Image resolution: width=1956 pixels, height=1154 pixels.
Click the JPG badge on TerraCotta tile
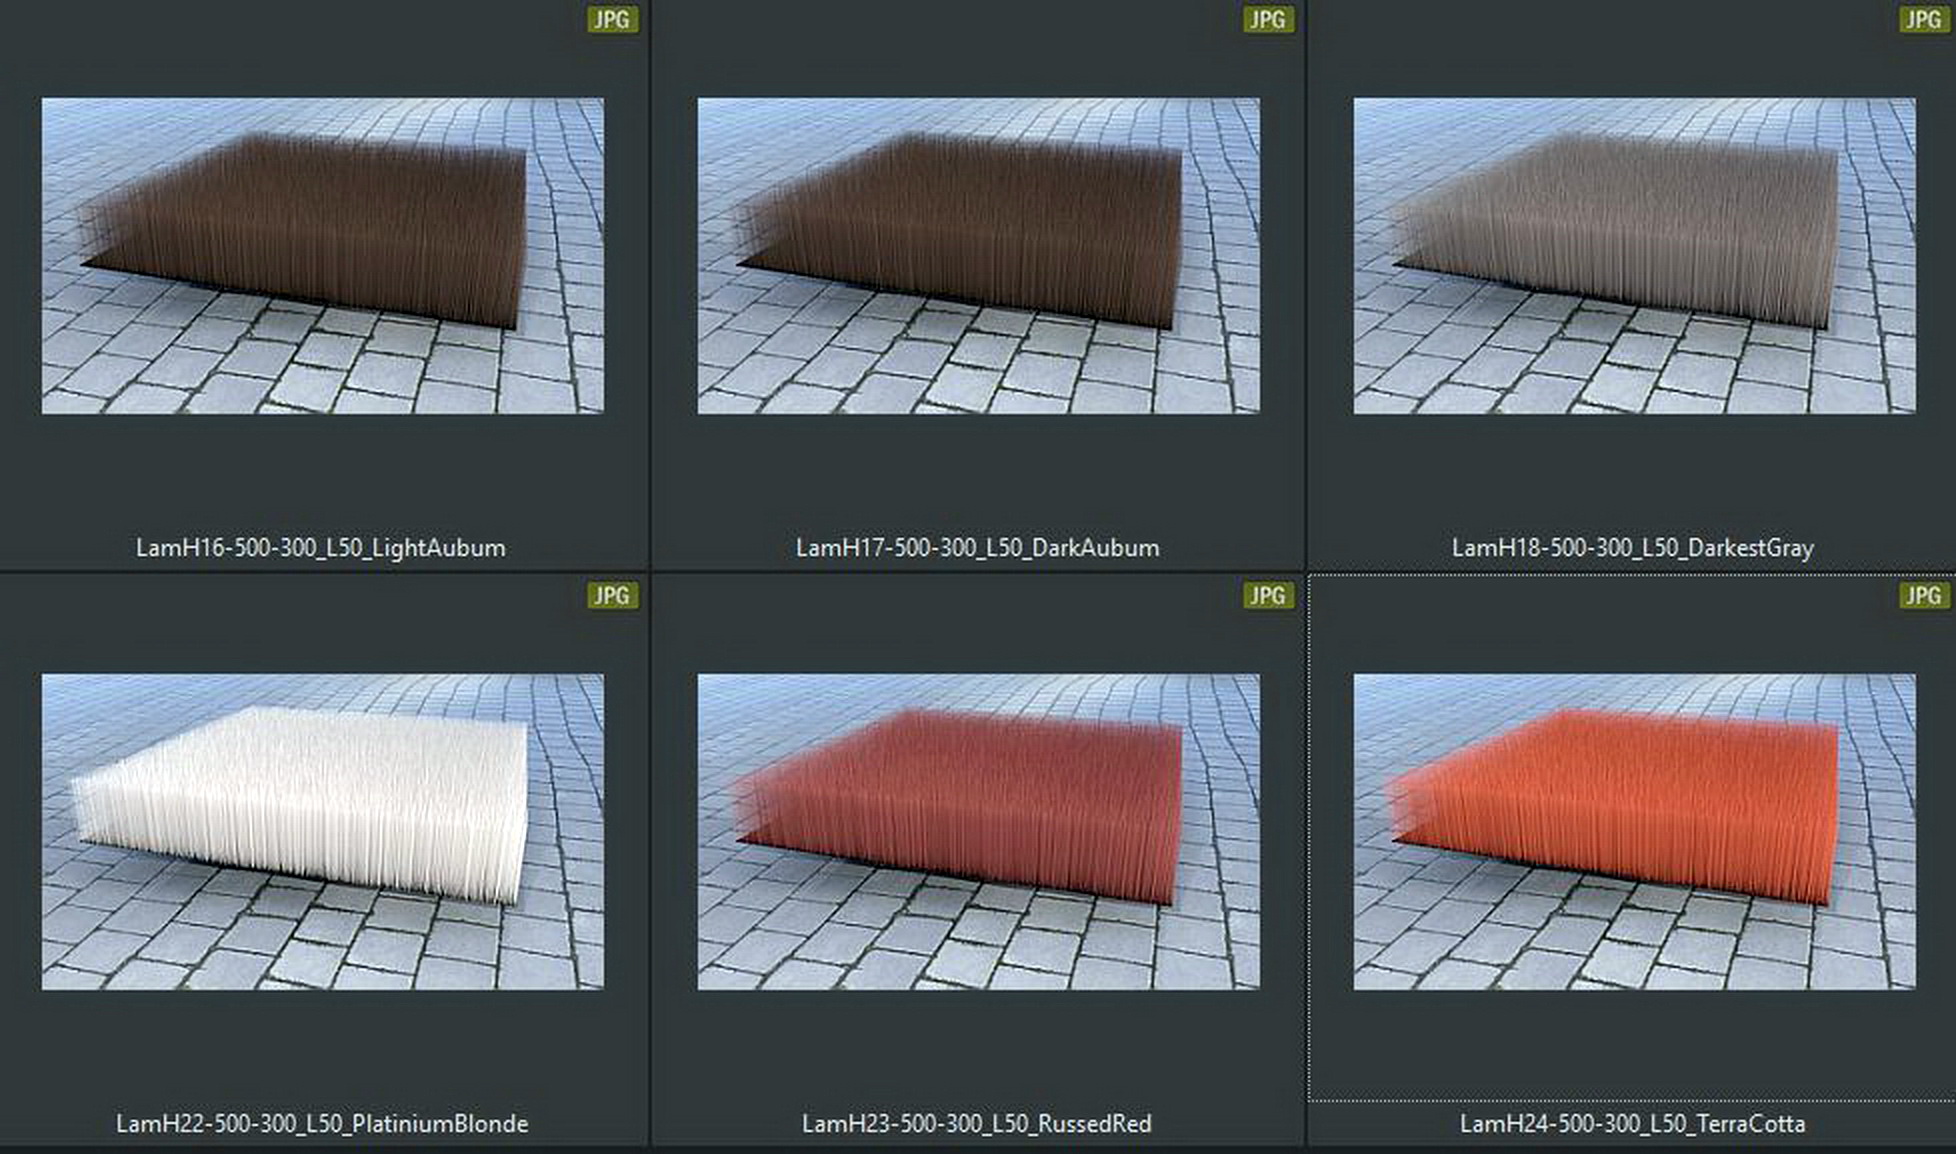pos(1923,596)
